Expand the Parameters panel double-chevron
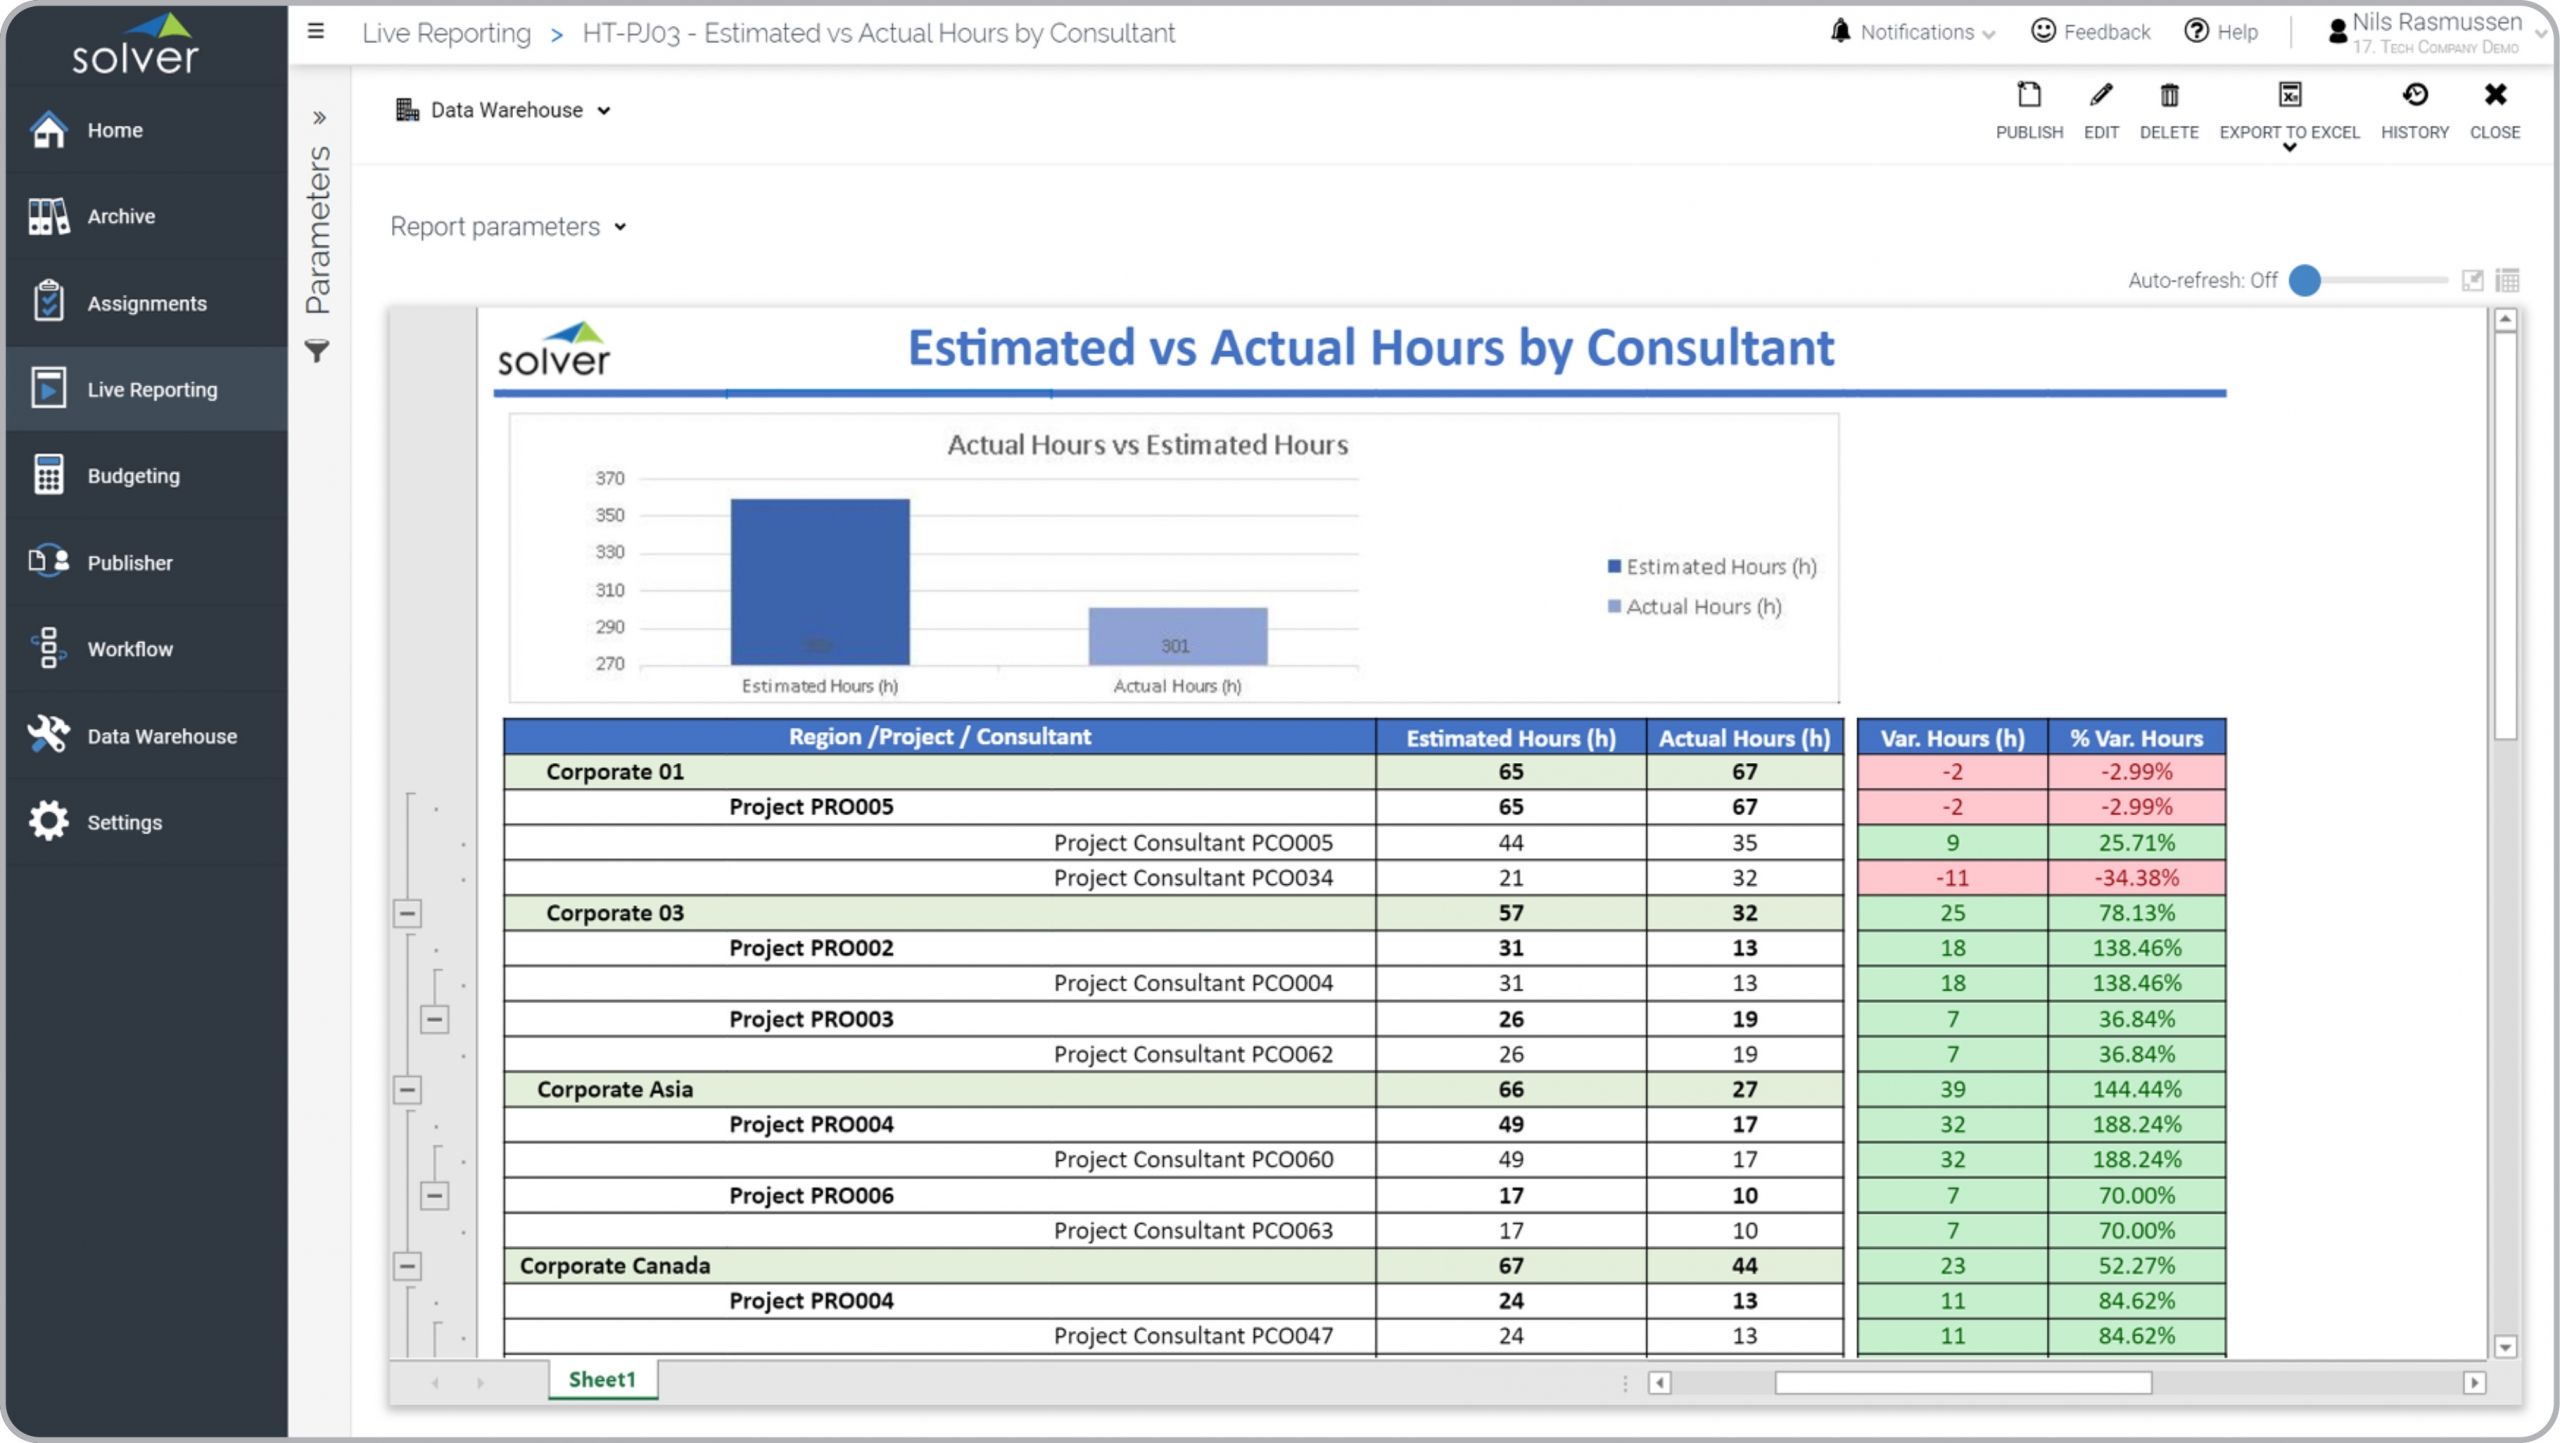This screenshot has width=2560, height=1443. point(319,118)
